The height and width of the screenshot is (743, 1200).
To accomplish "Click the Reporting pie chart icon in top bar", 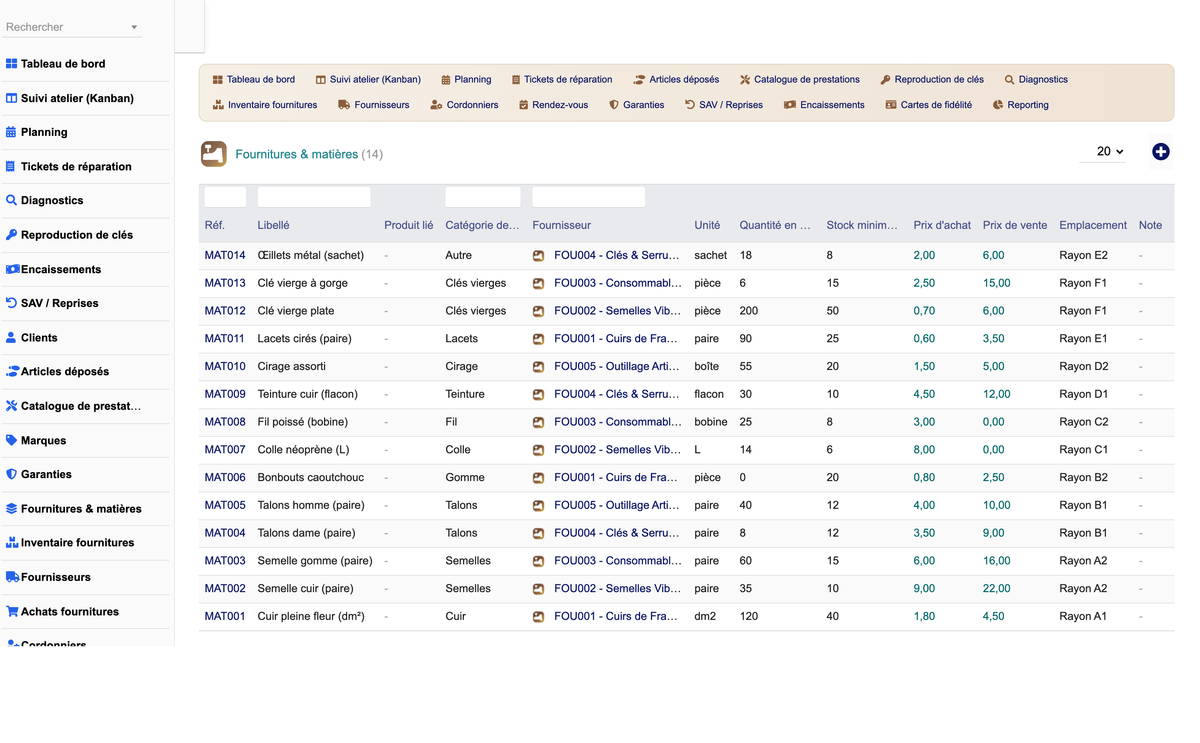I will pos(998,105).
